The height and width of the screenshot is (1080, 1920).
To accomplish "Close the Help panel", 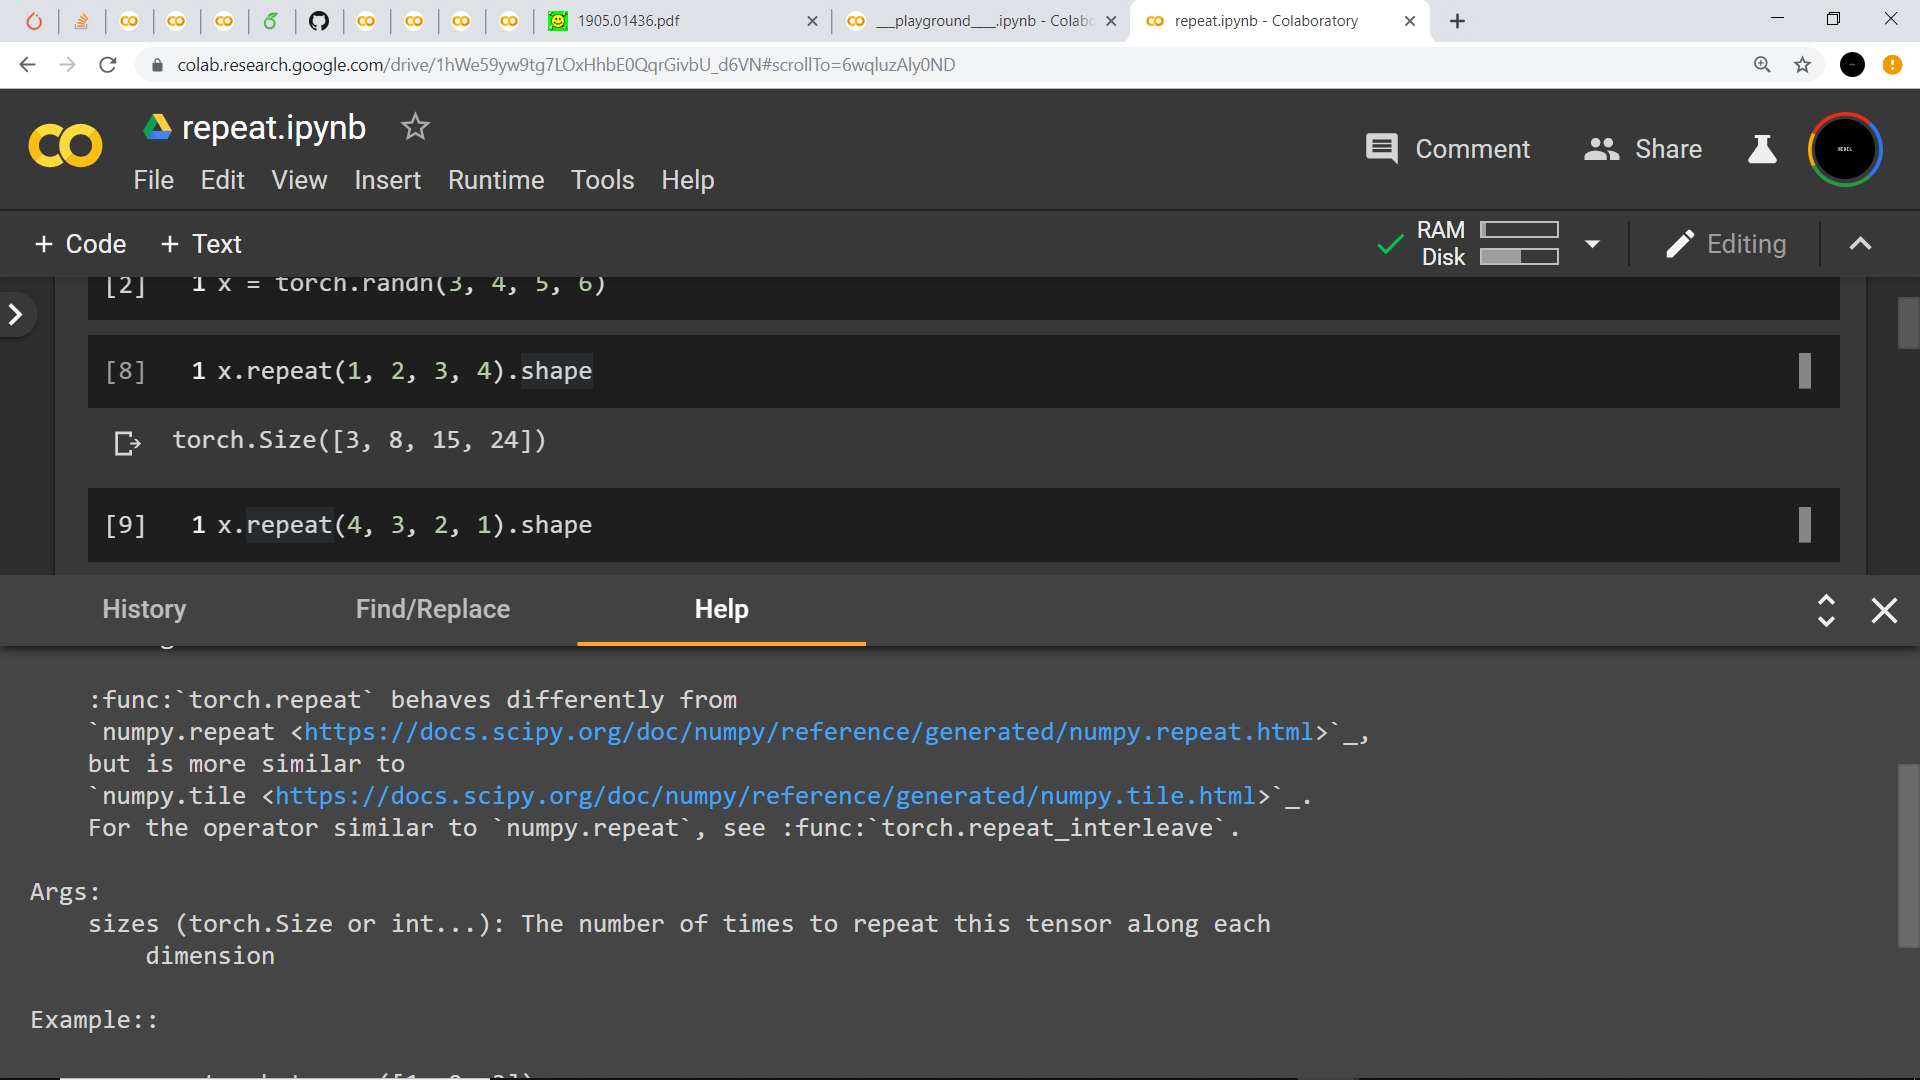I will pos(1885,610).
